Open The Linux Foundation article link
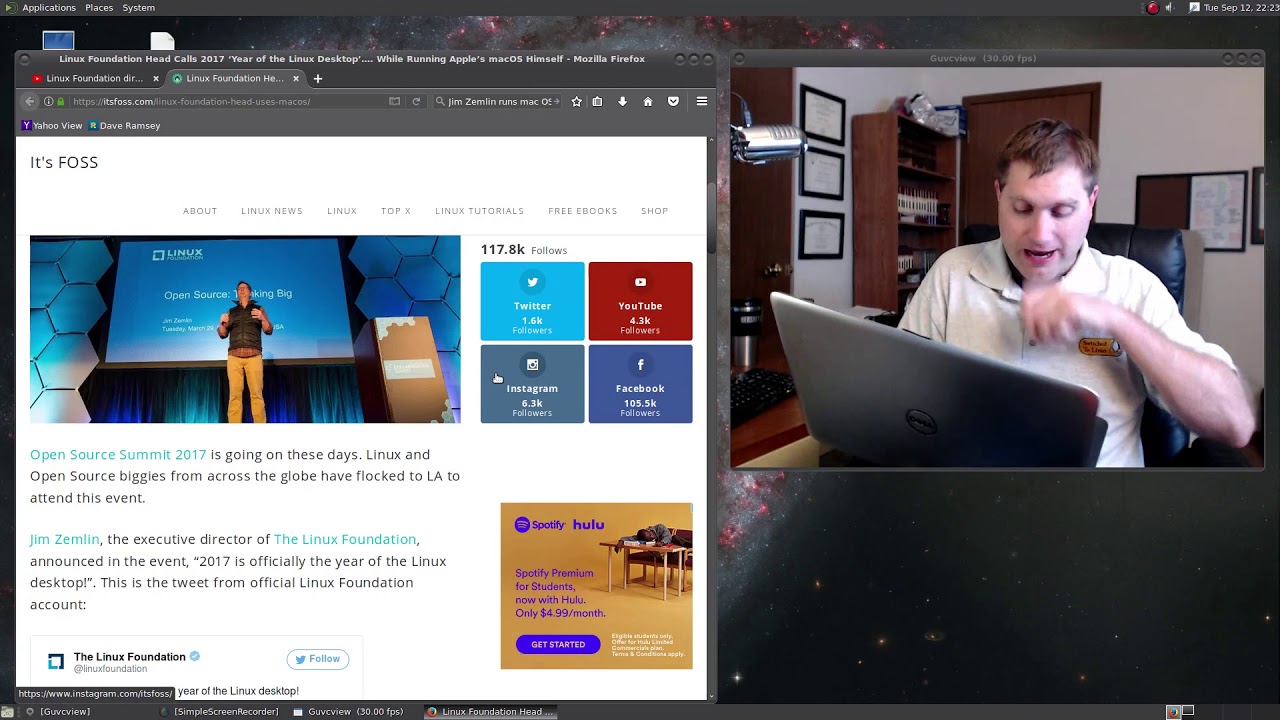The width and height of the screenshot is (1280, 720). click(x=345, y=539)
